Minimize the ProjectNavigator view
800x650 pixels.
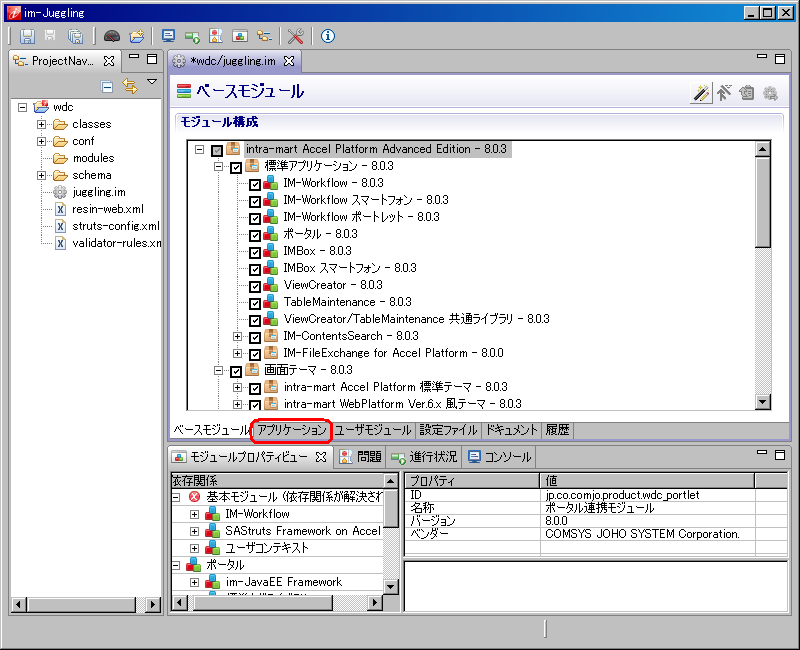point(134,58)
